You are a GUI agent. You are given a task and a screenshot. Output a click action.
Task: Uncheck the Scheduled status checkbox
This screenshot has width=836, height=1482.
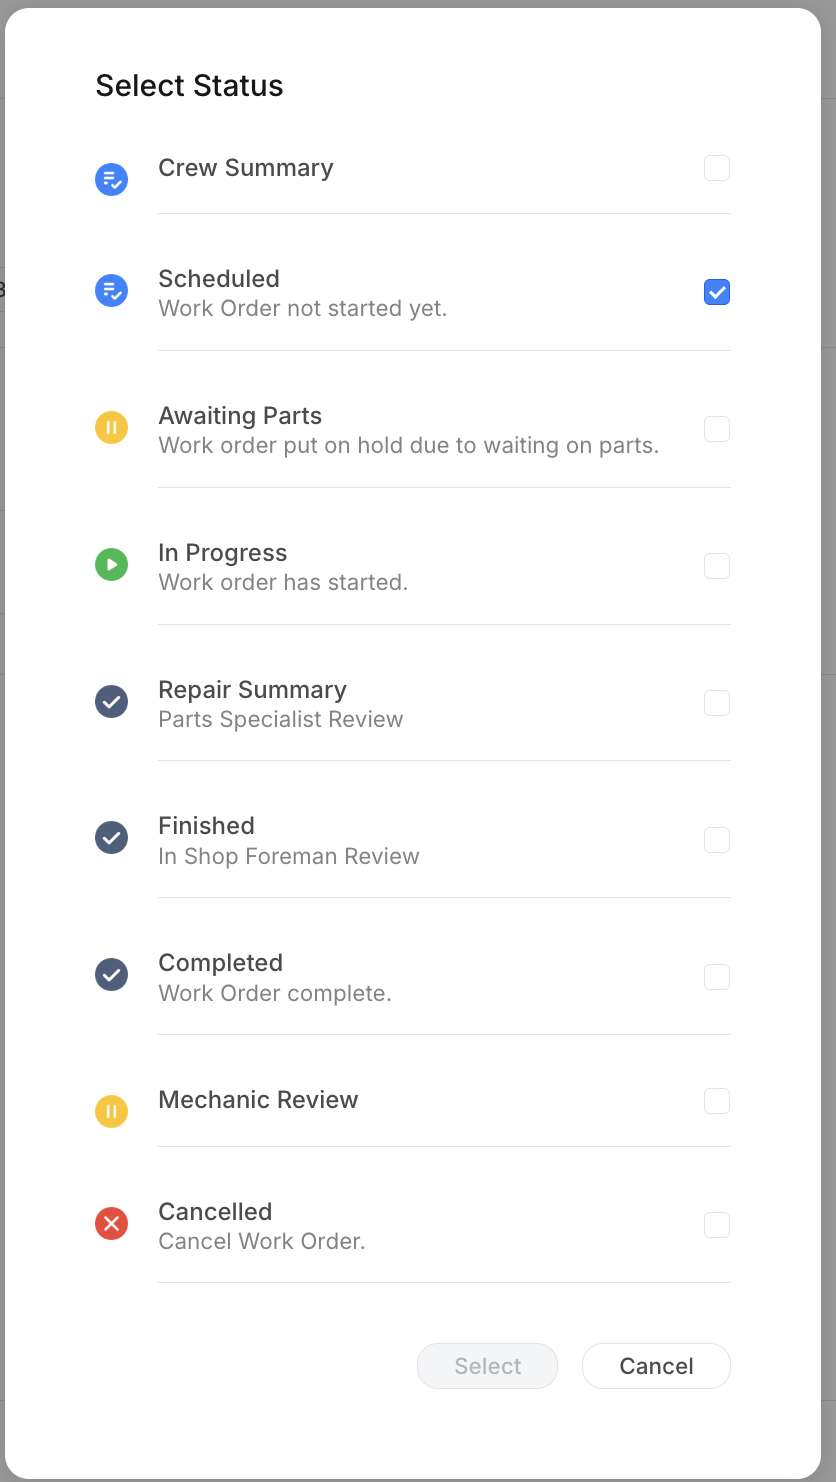[716, 292]
